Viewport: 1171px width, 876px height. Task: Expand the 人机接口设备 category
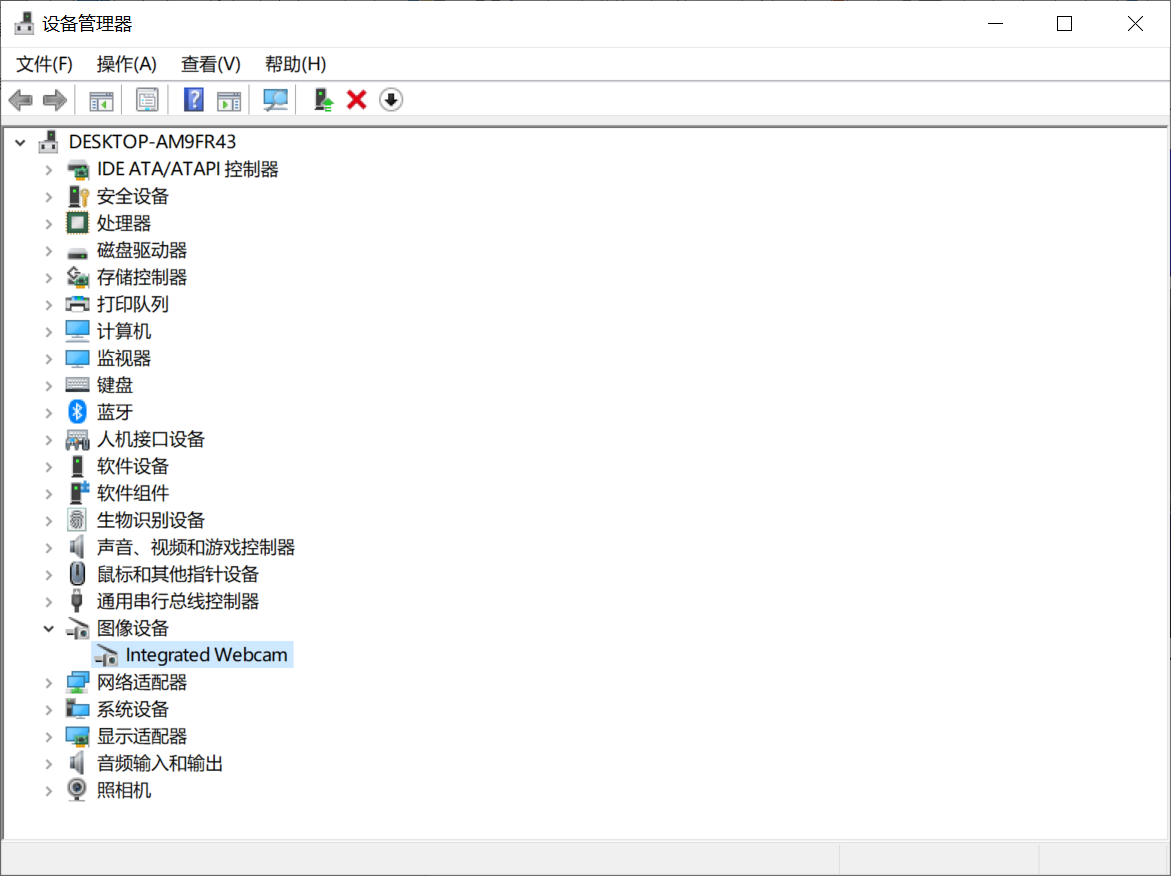[49, 439]
